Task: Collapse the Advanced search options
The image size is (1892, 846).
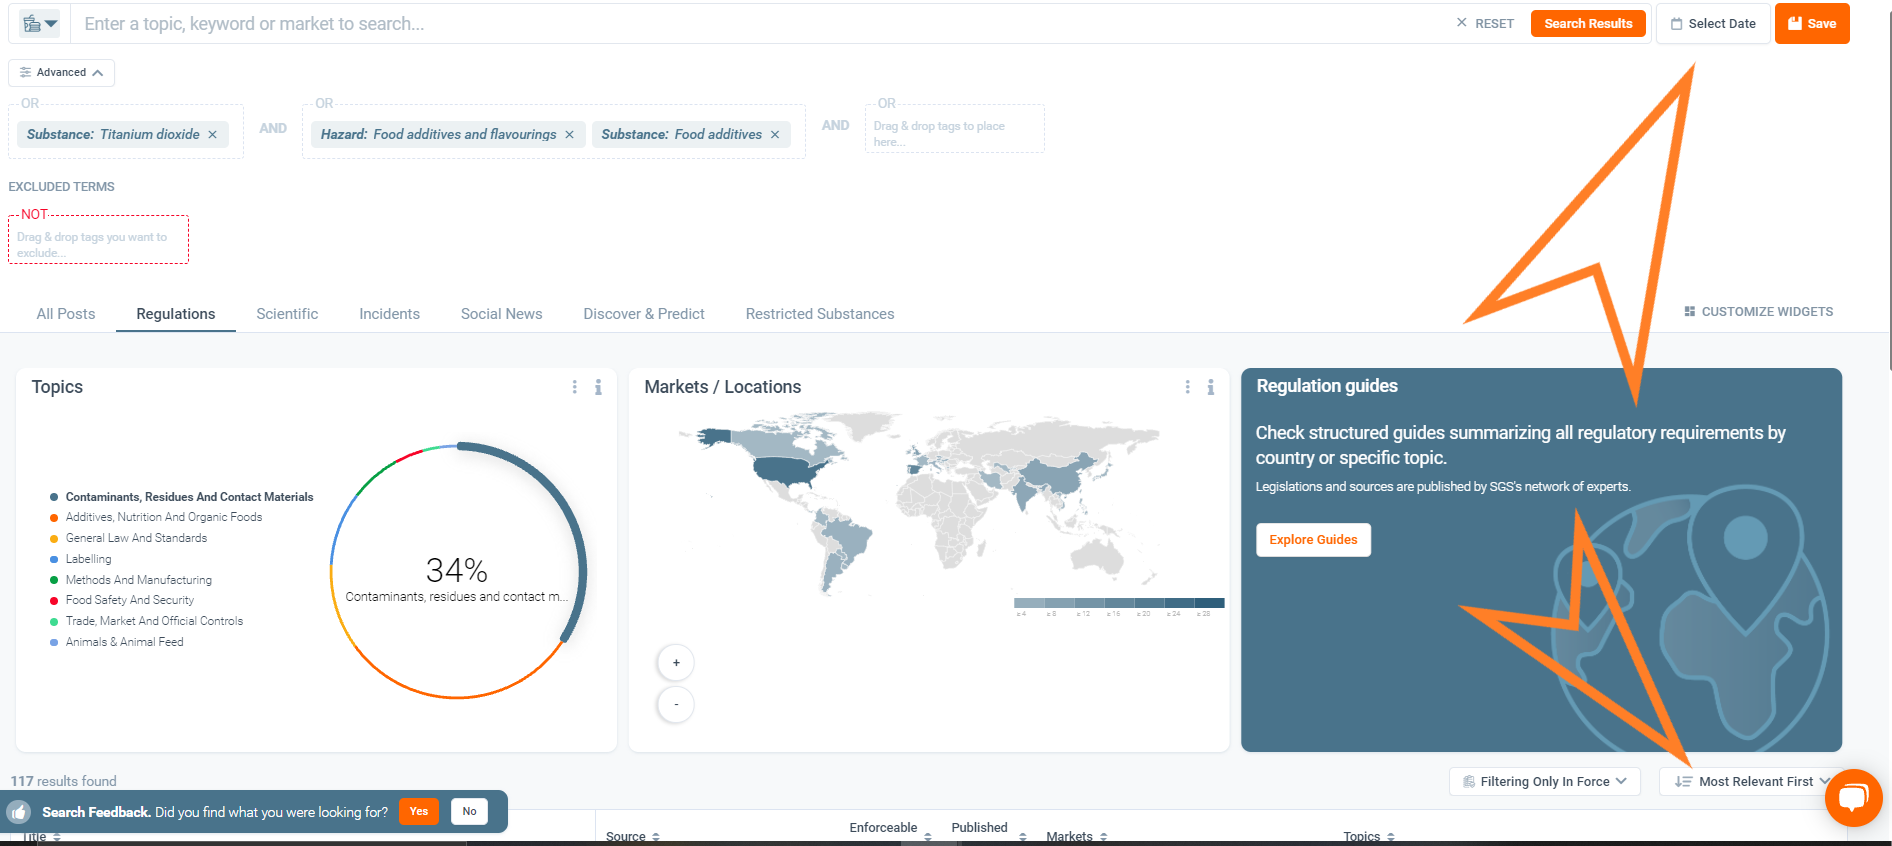Action: coord(61,73)
